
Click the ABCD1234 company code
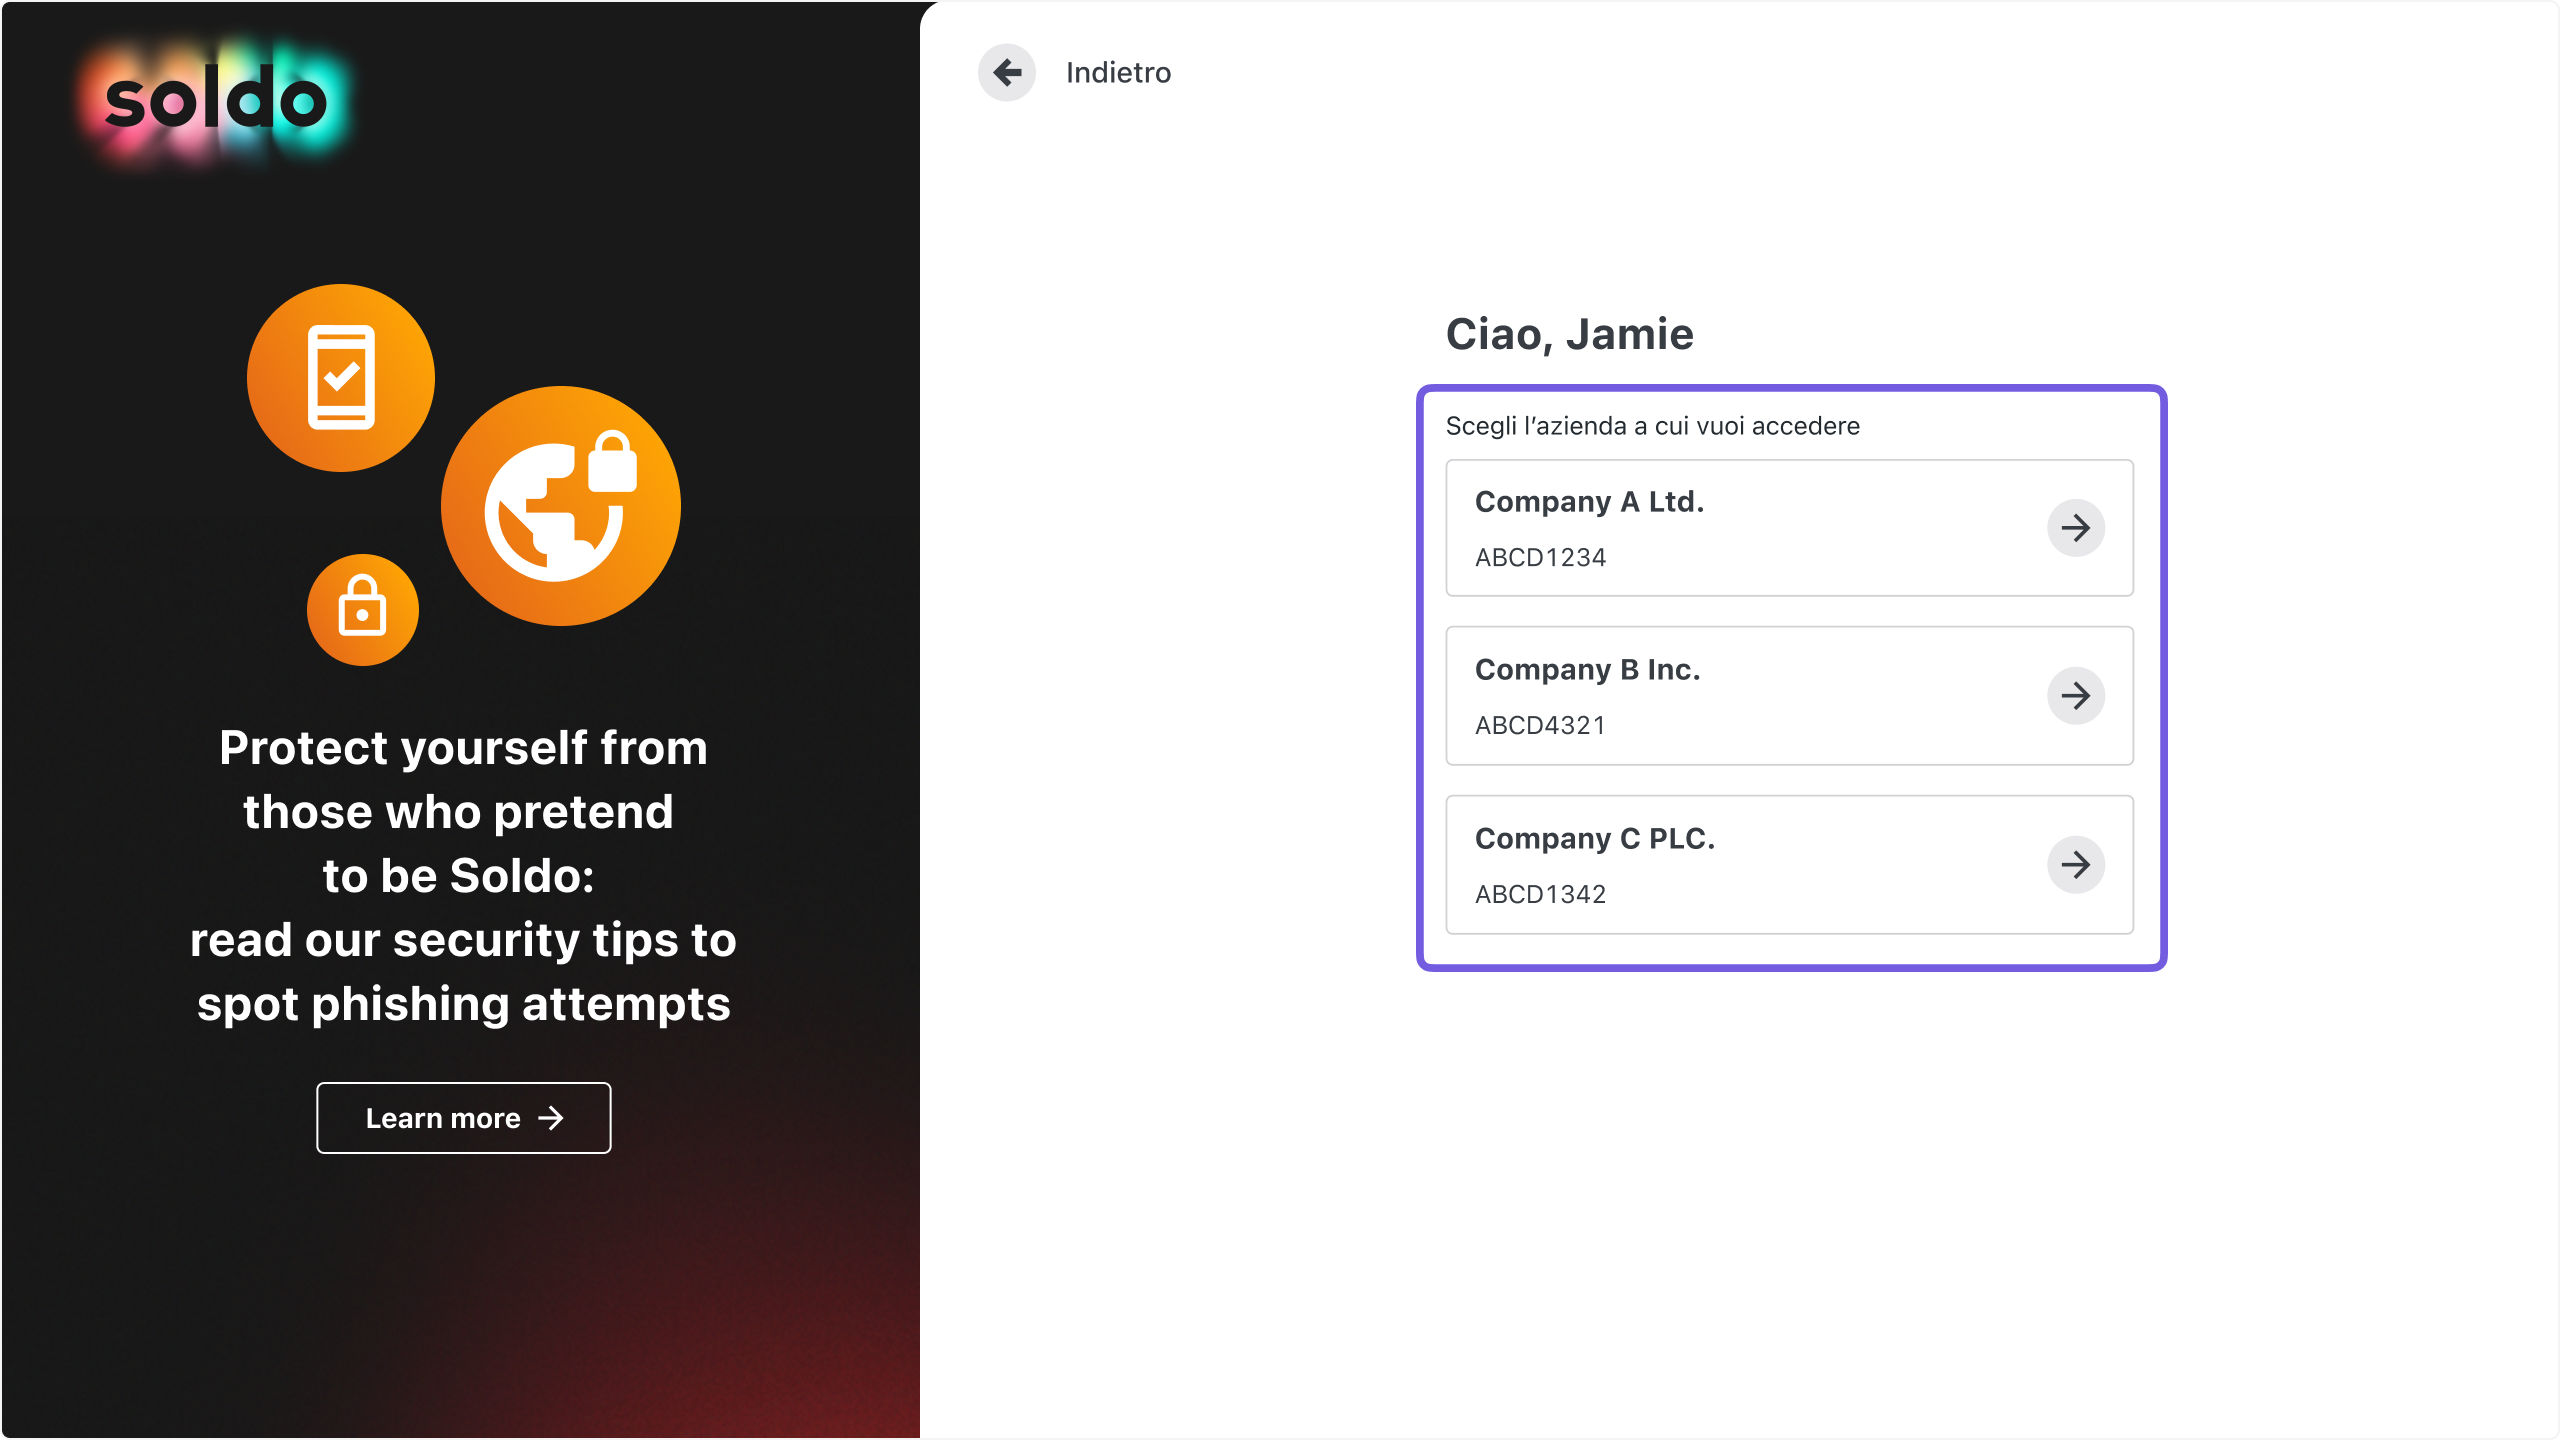(1540, 558)
